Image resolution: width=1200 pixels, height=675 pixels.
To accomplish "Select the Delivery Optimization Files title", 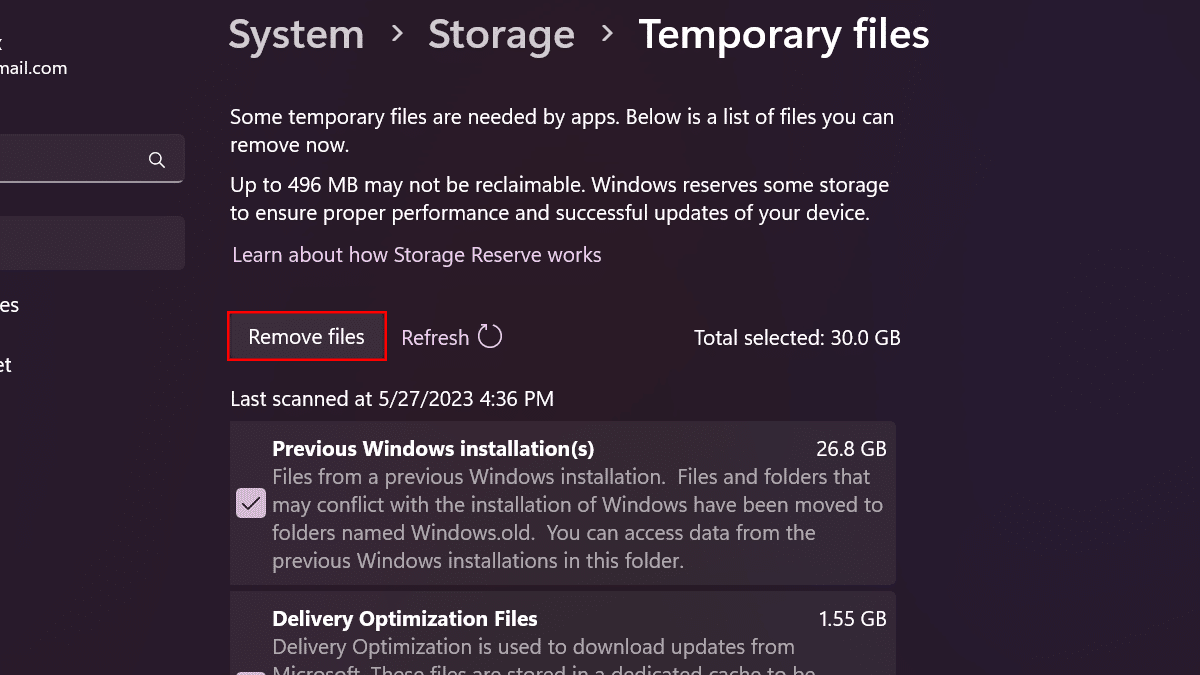I will (x=405, y=619).
